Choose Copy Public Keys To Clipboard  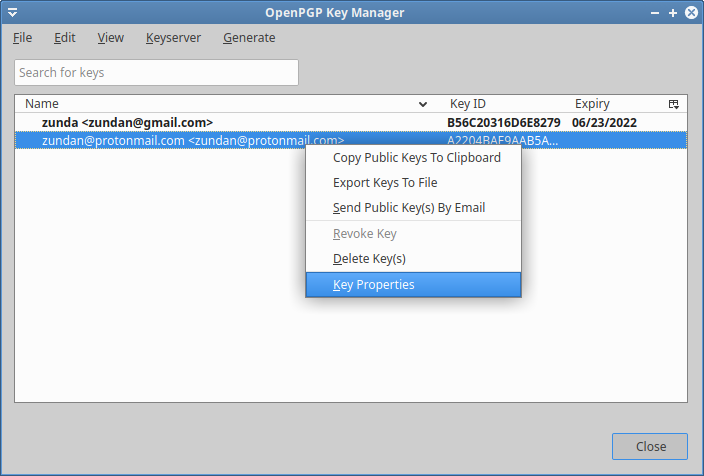pos(414,158)
